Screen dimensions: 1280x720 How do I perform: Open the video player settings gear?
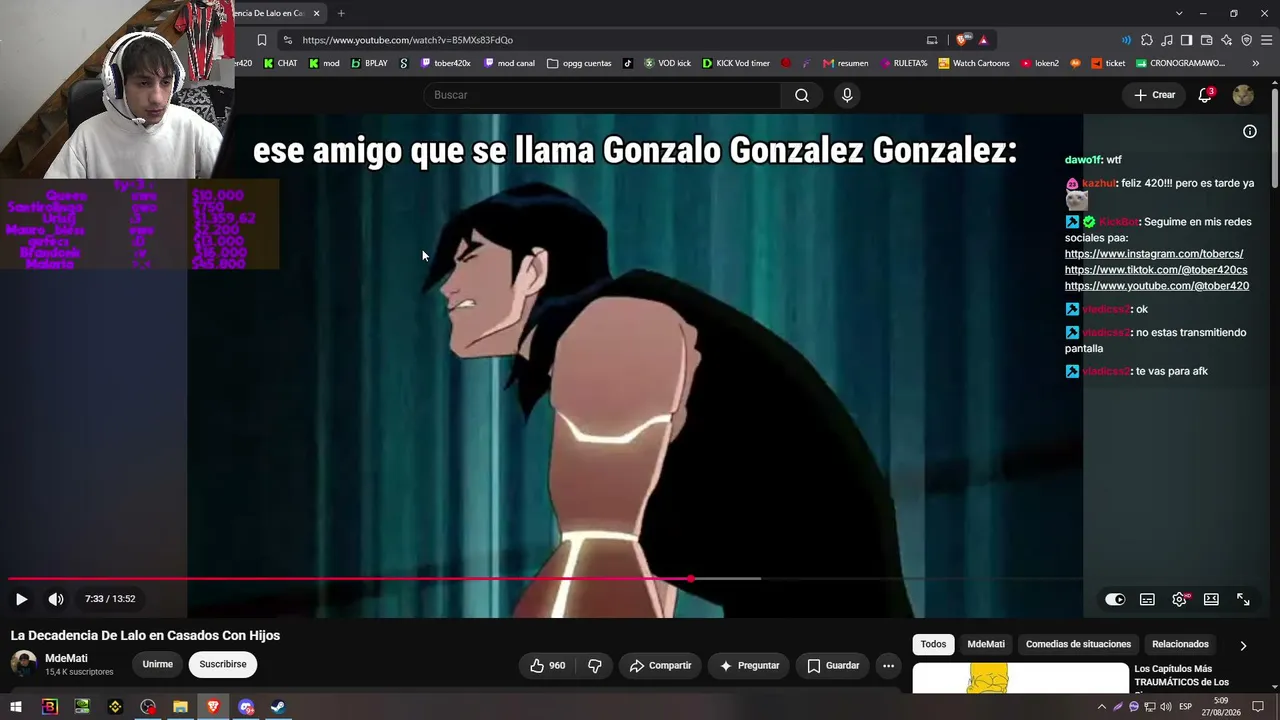coord(1179,599)
